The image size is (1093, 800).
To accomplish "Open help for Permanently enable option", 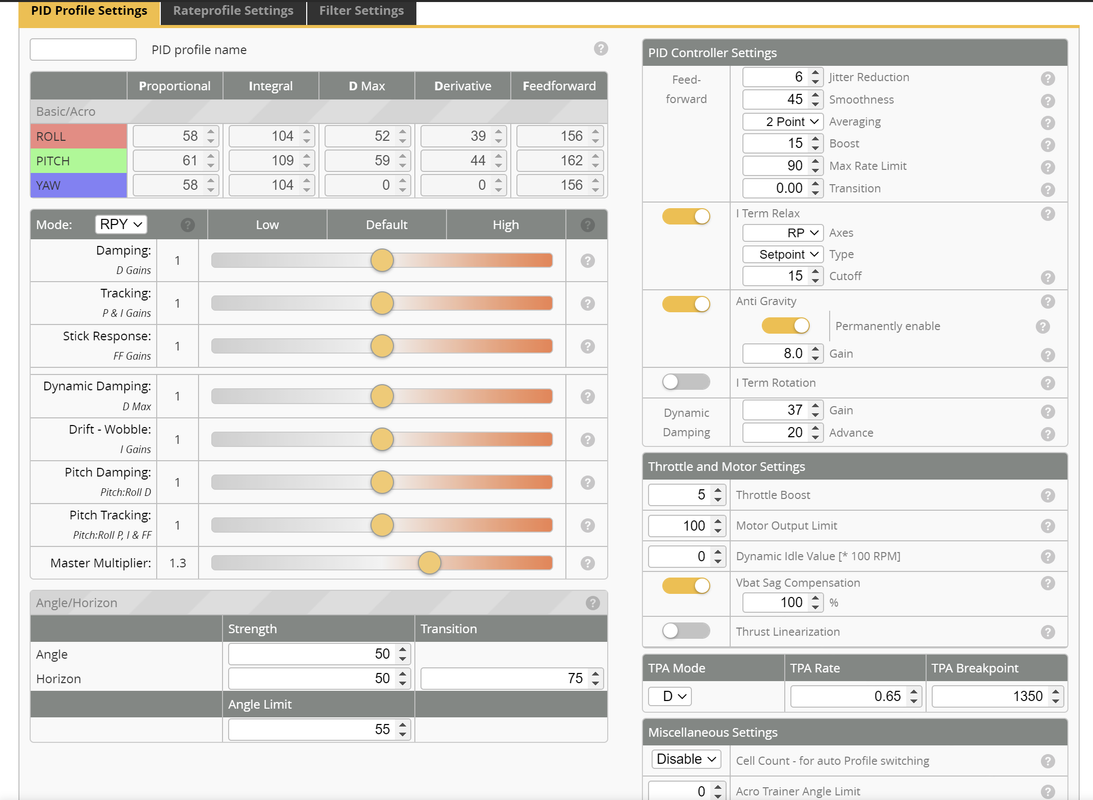I will [x=1043, y=326].
